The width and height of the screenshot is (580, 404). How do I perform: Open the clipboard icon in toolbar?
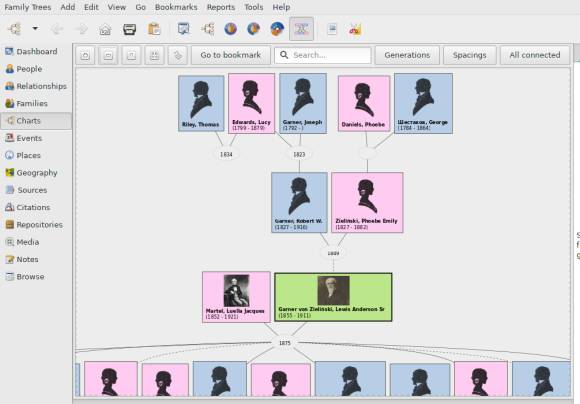[x=154, y=29]
